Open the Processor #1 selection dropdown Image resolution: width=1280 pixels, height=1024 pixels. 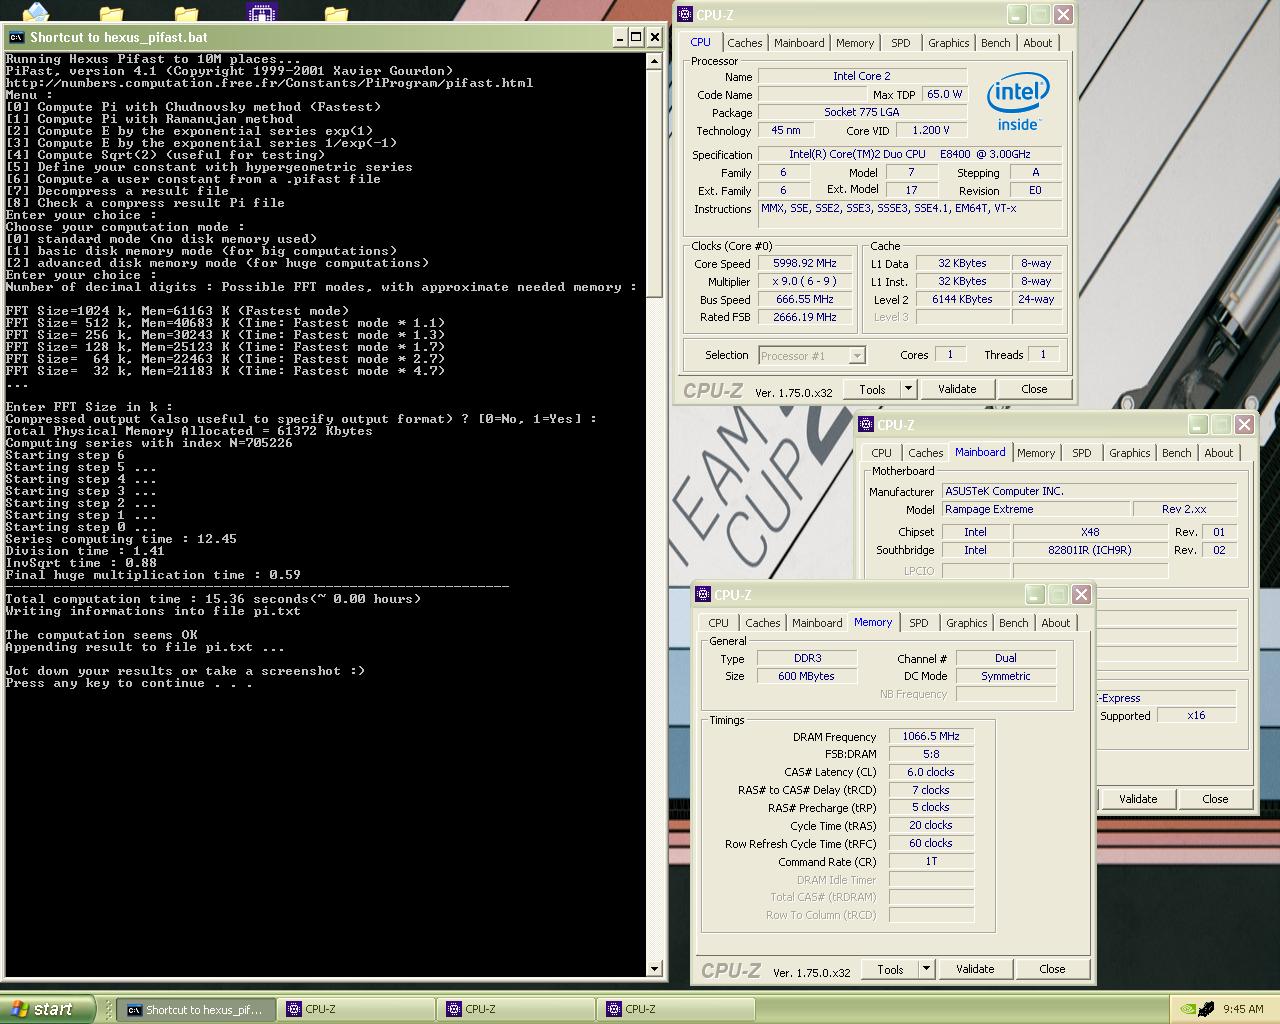coord(811,355)
